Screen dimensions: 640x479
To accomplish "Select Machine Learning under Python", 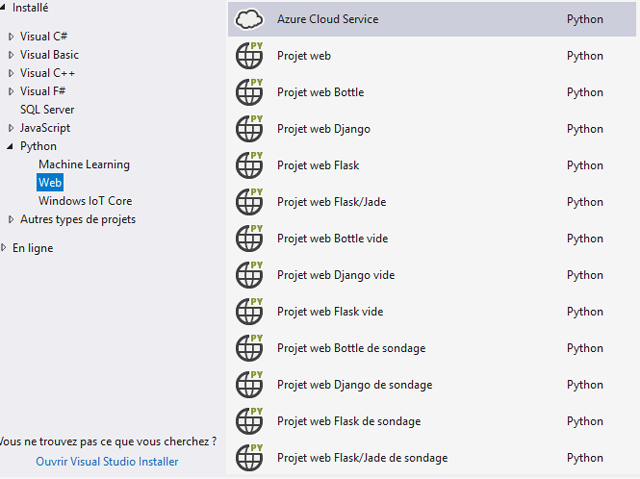I will pos(84,164).
